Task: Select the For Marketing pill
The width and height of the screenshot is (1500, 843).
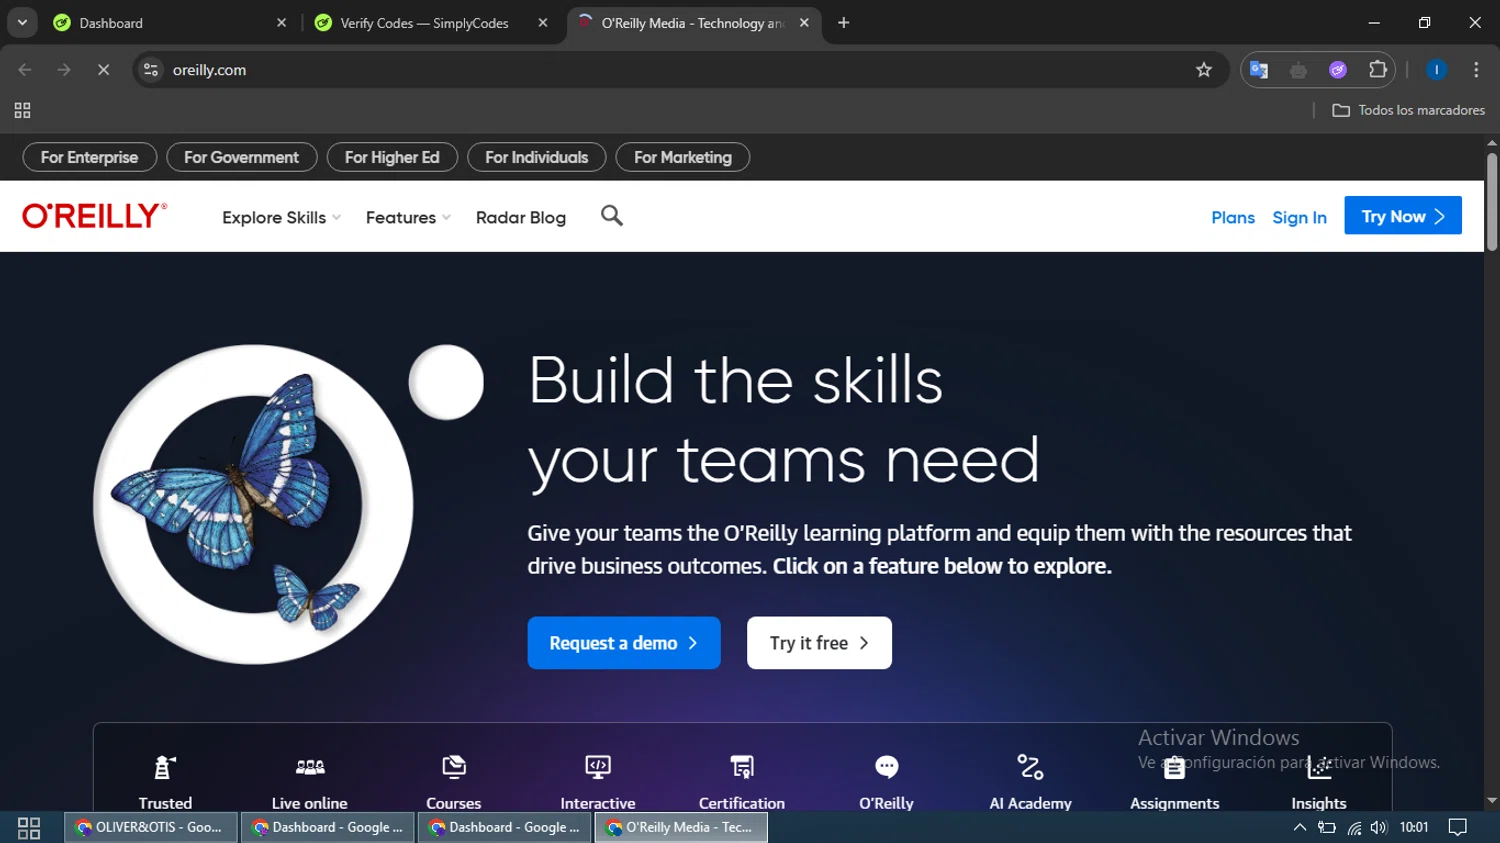Action: point(683,157)
